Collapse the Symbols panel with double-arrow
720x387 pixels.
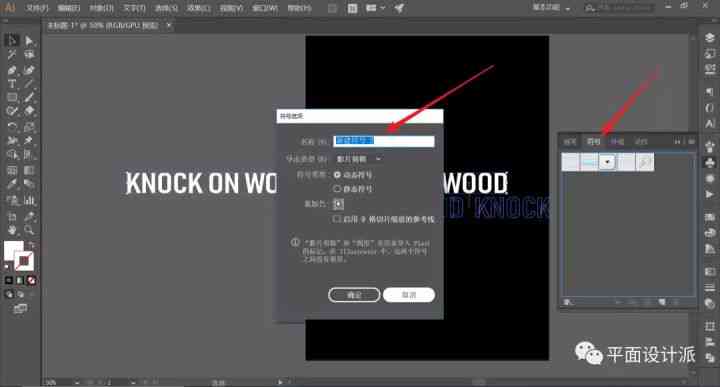coord(678,141)
